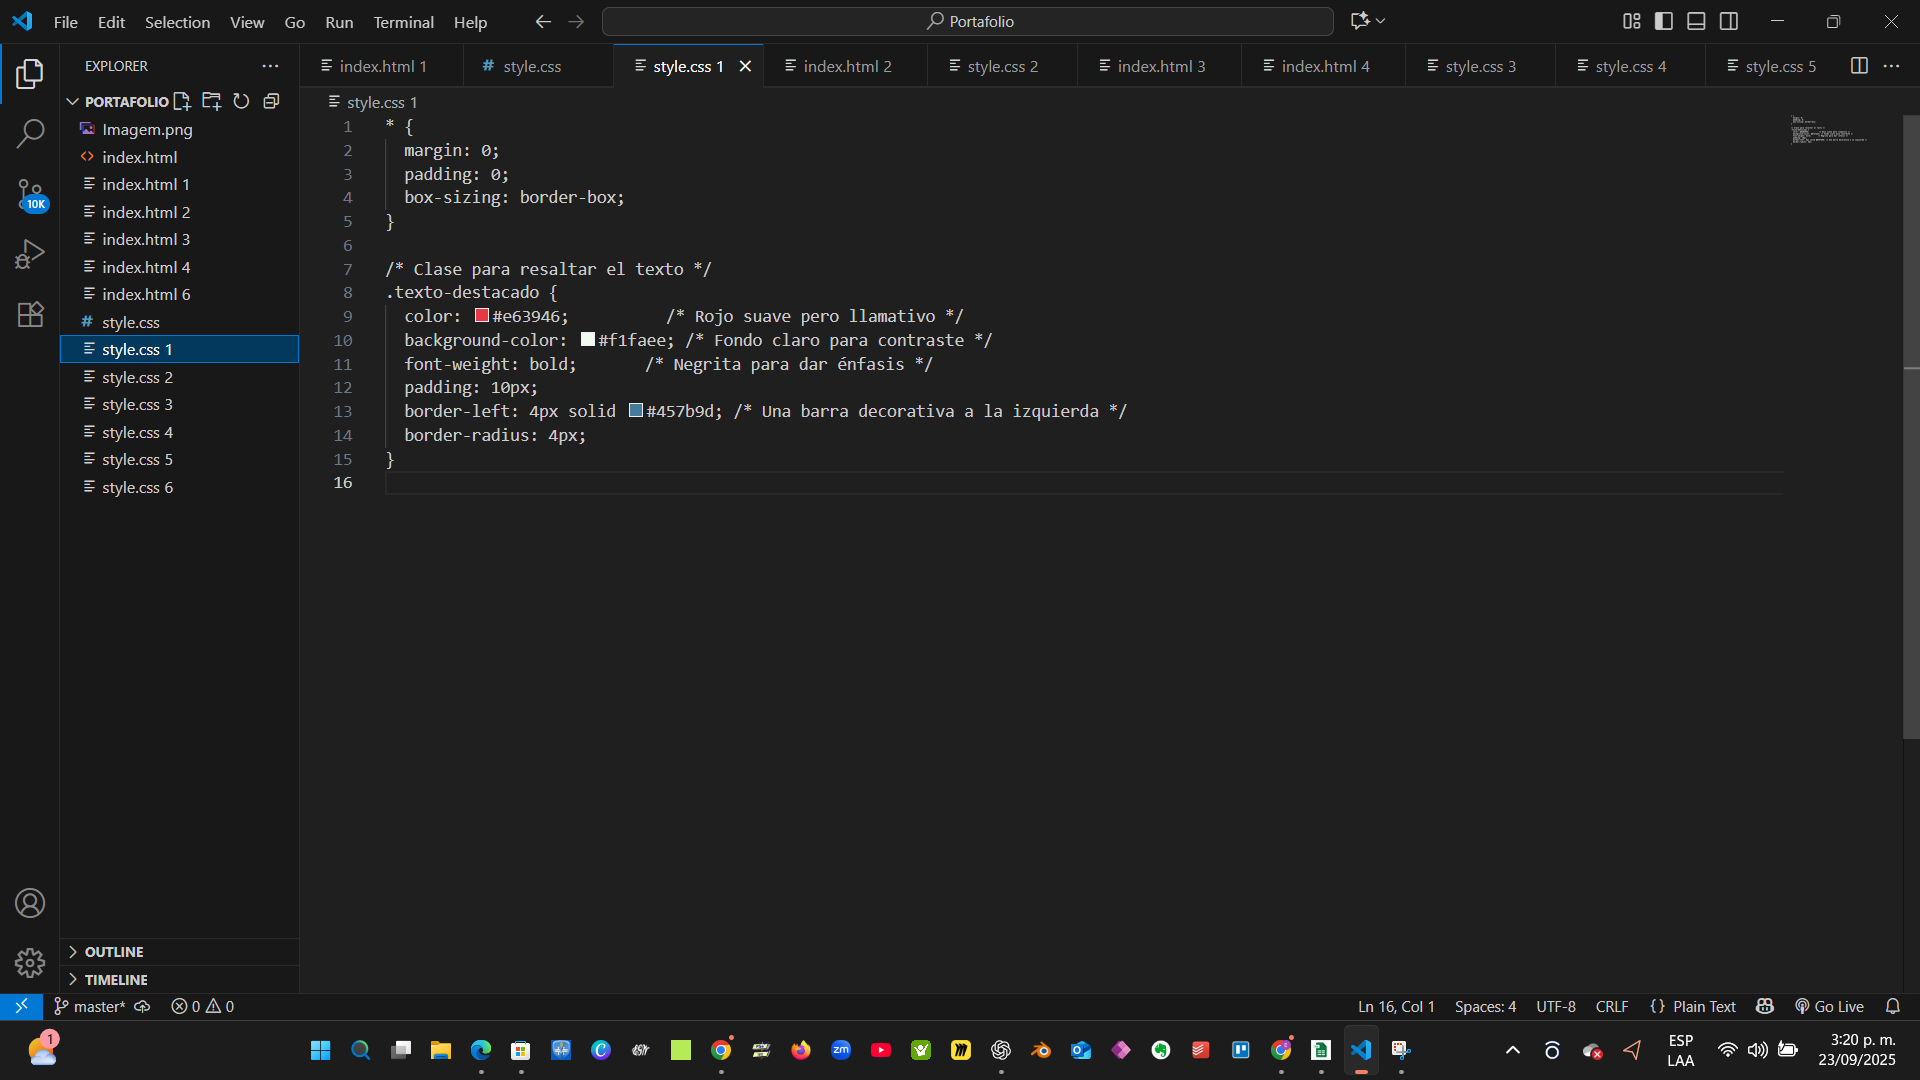Open the Terminal menu
This screenshot has width=1920, height=1080.
click(403, 21)
